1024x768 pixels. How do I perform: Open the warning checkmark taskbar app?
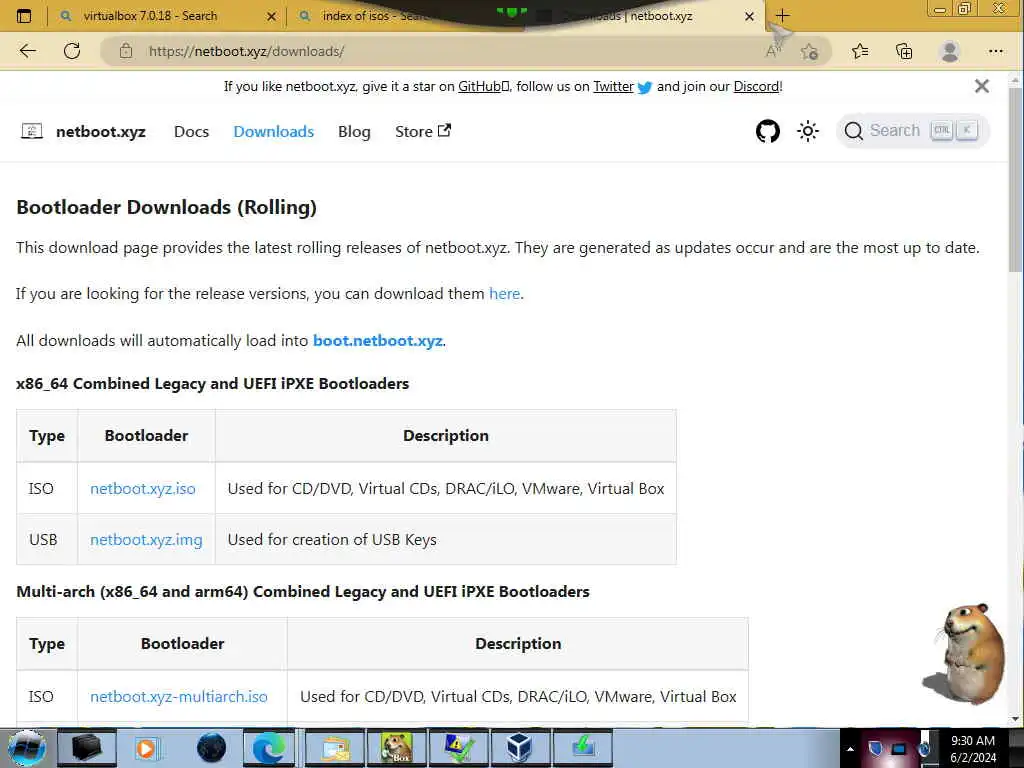[458, 748]
